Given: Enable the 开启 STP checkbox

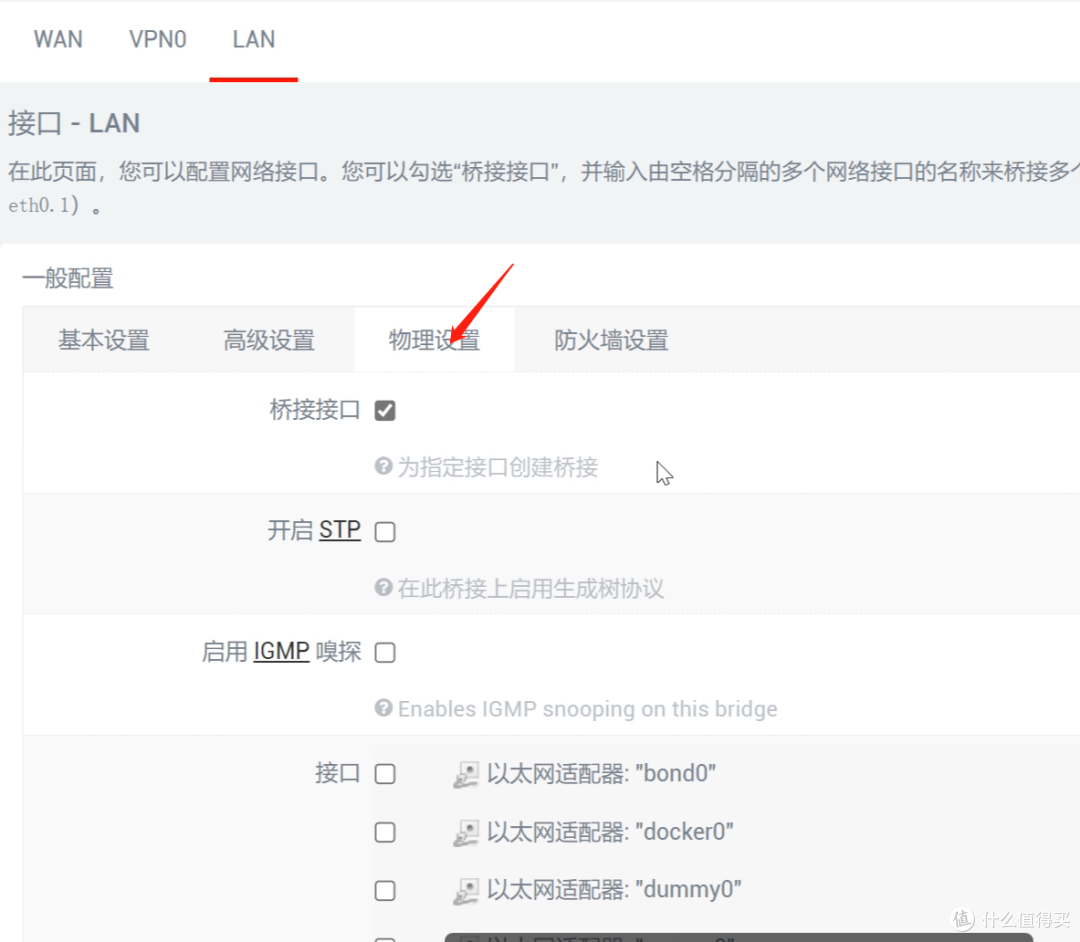Looking at the screenshot, I should click(x=385, y=531).
